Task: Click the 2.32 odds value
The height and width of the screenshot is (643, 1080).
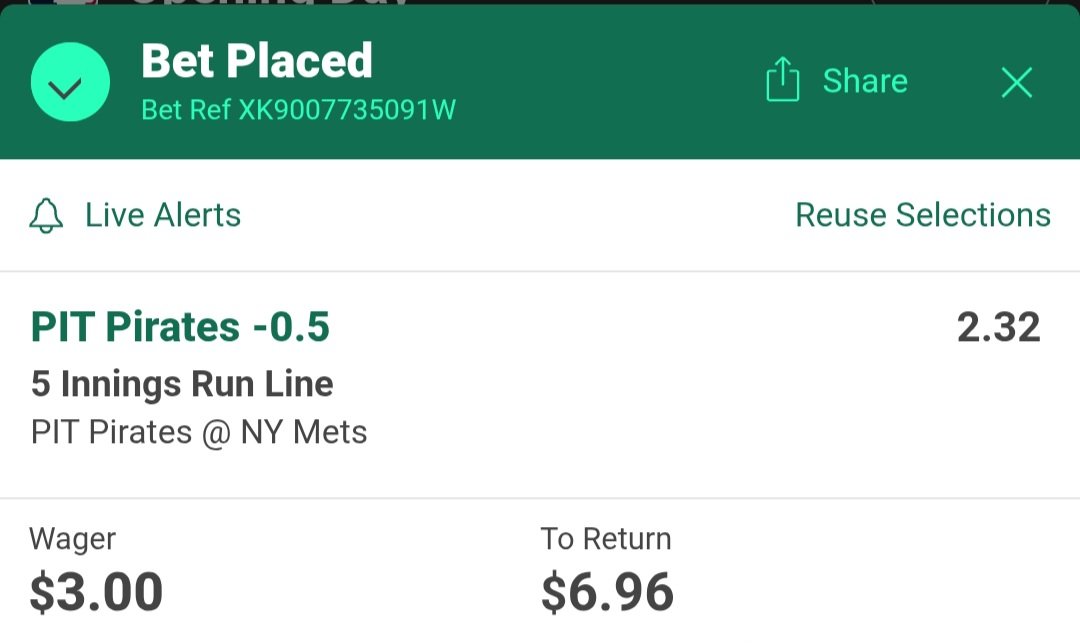Action: point(998,328)
